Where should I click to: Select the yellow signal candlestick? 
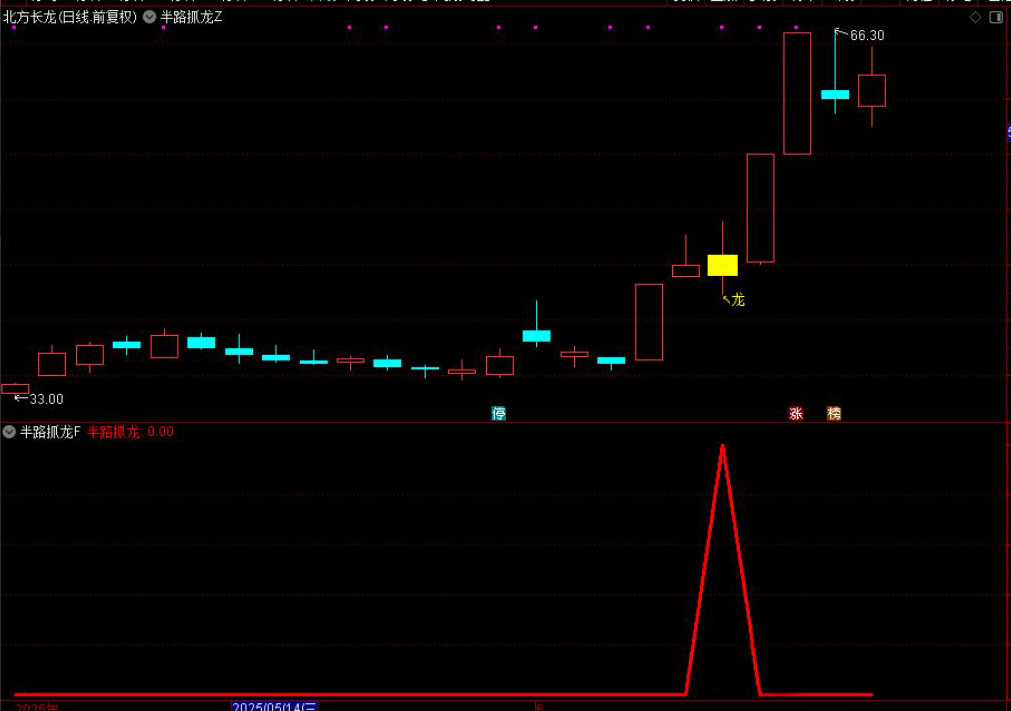point(722,265)
